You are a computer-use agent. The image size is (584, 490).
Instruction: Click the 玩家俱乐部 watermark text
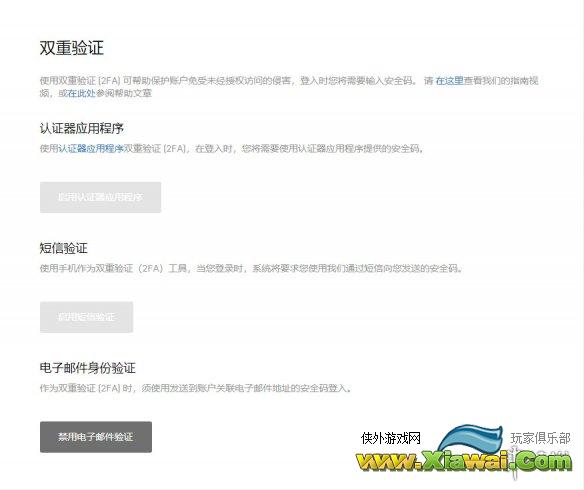[x=540, y=438]
